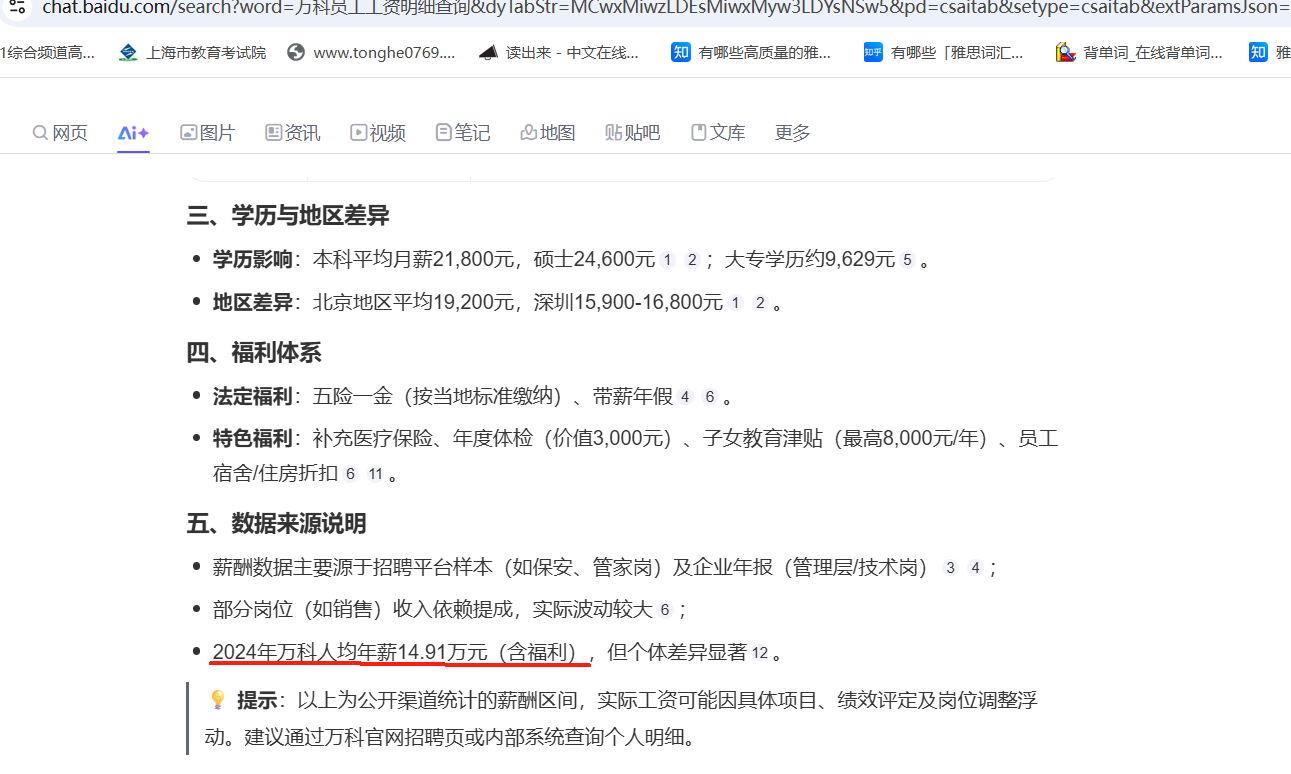Click the heading 四、福利体系
The width and height of the screenshot is (1291, 774).
point(254,353)
